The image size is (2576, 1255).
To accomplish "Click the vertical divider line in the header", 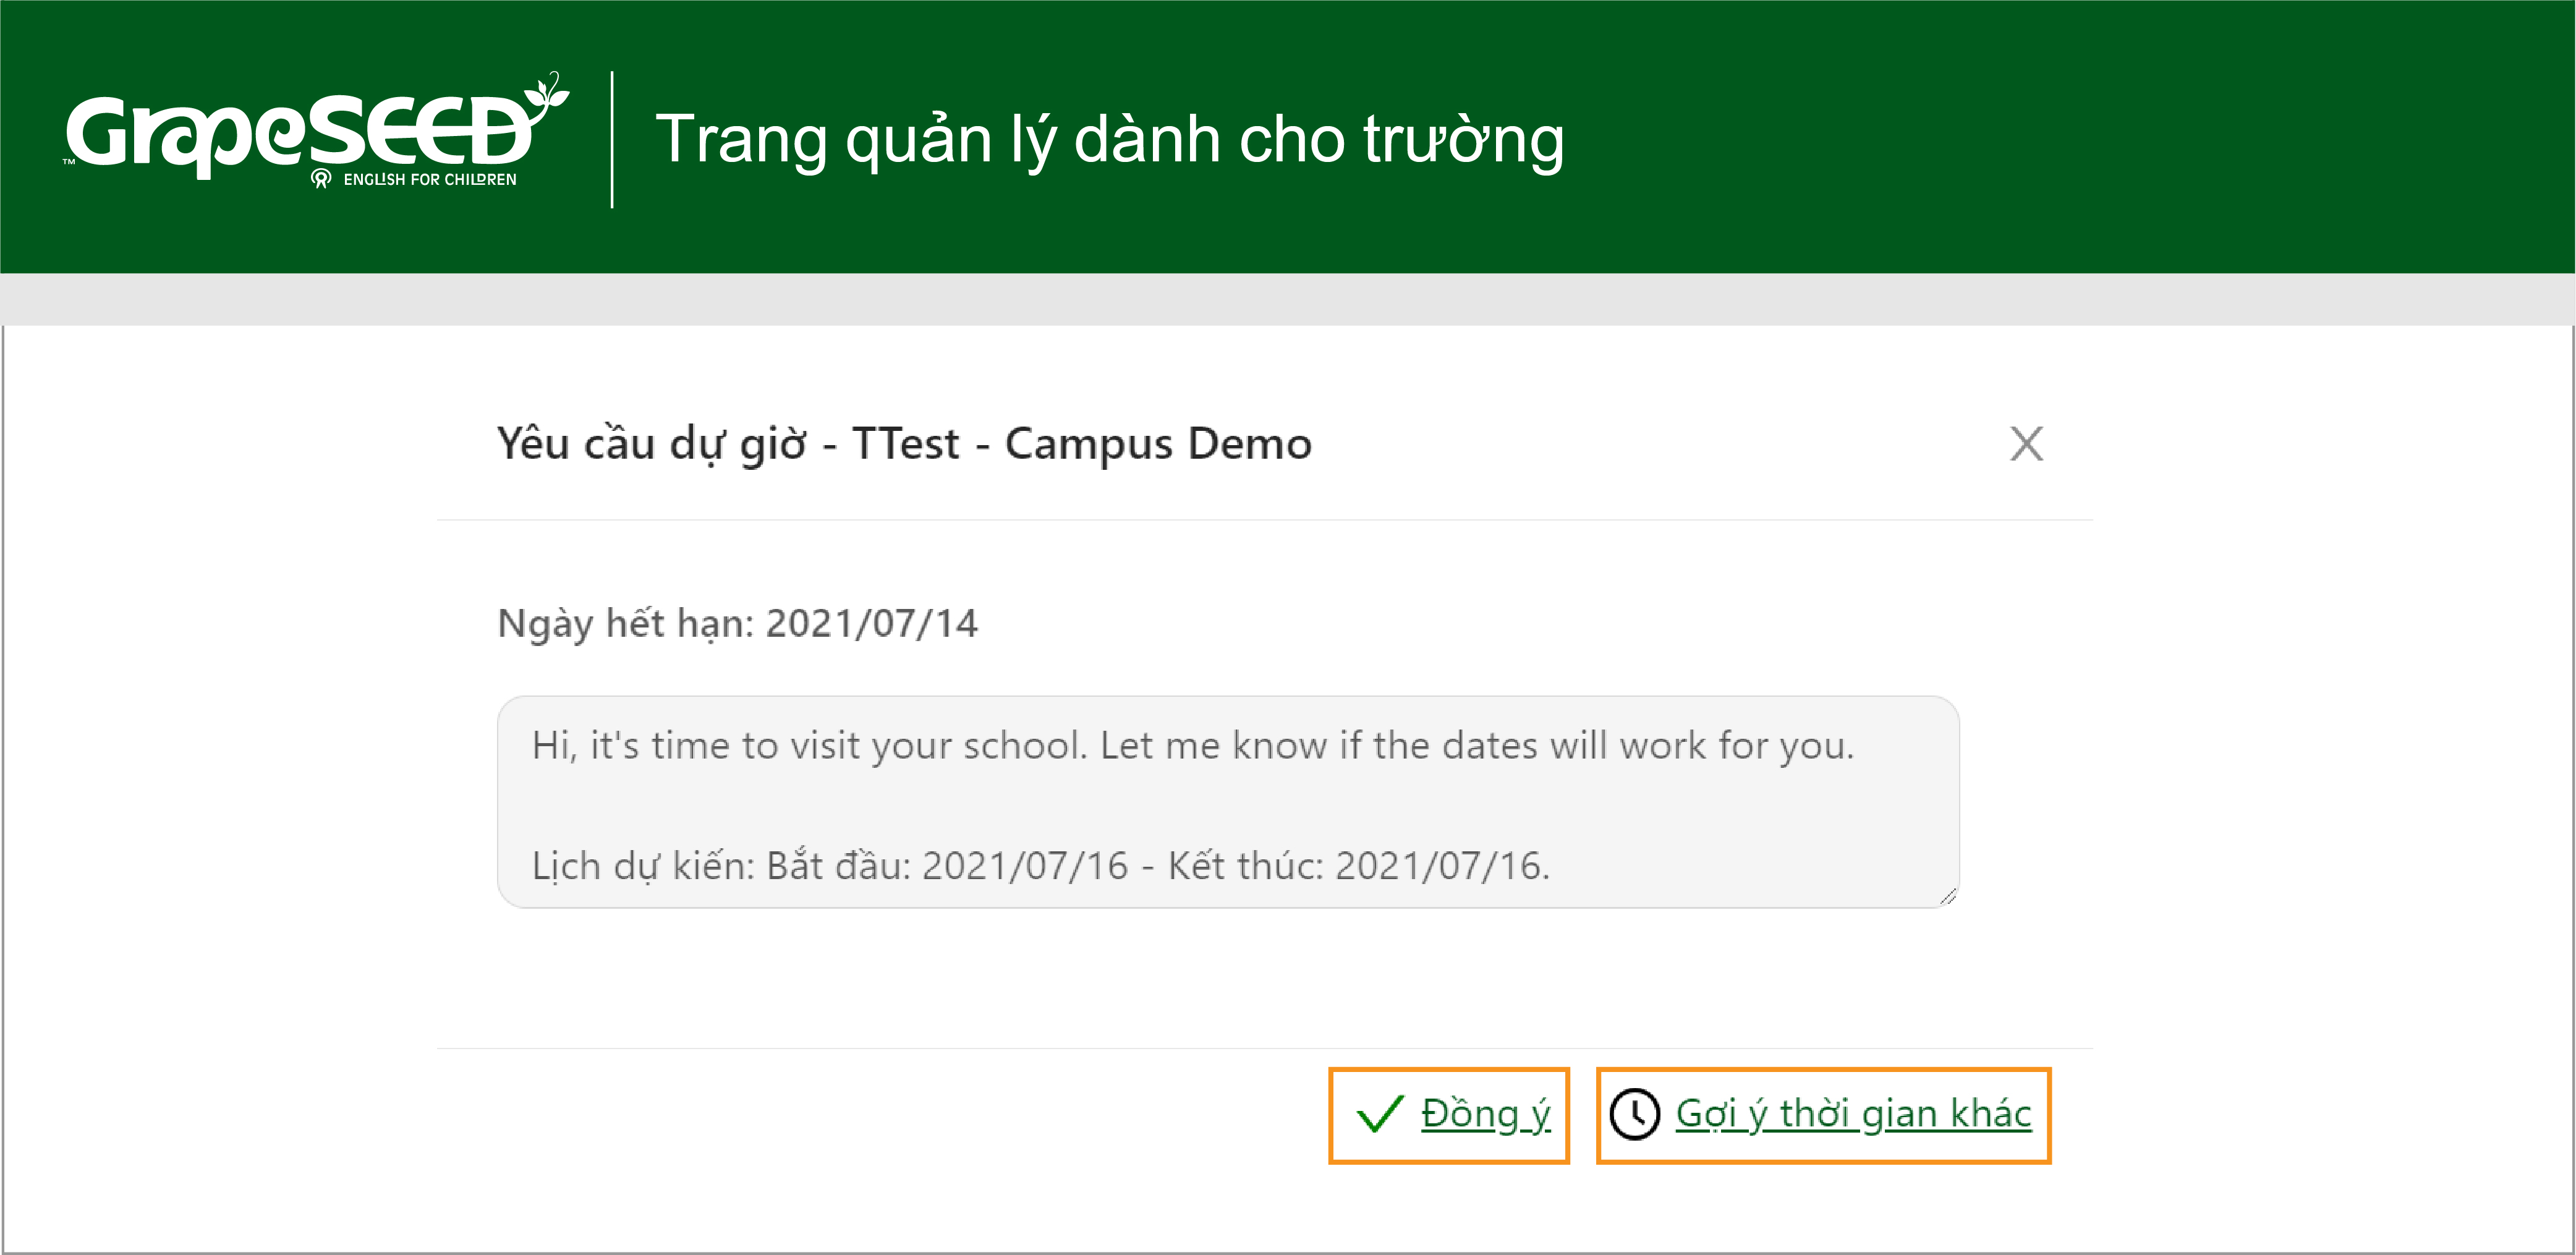I will pyautogui.click(x=612, y=139).
